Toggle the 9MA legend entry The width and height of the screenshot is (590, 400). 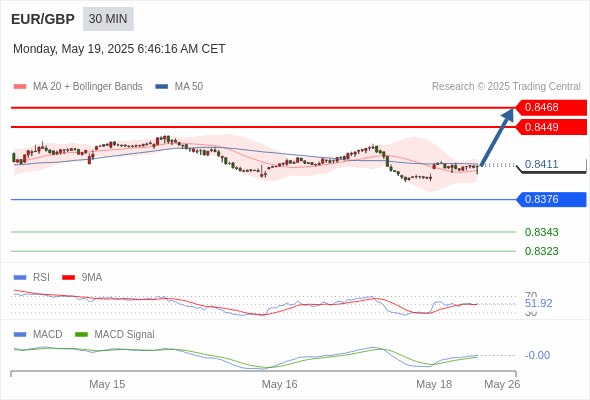pos(82,277)
